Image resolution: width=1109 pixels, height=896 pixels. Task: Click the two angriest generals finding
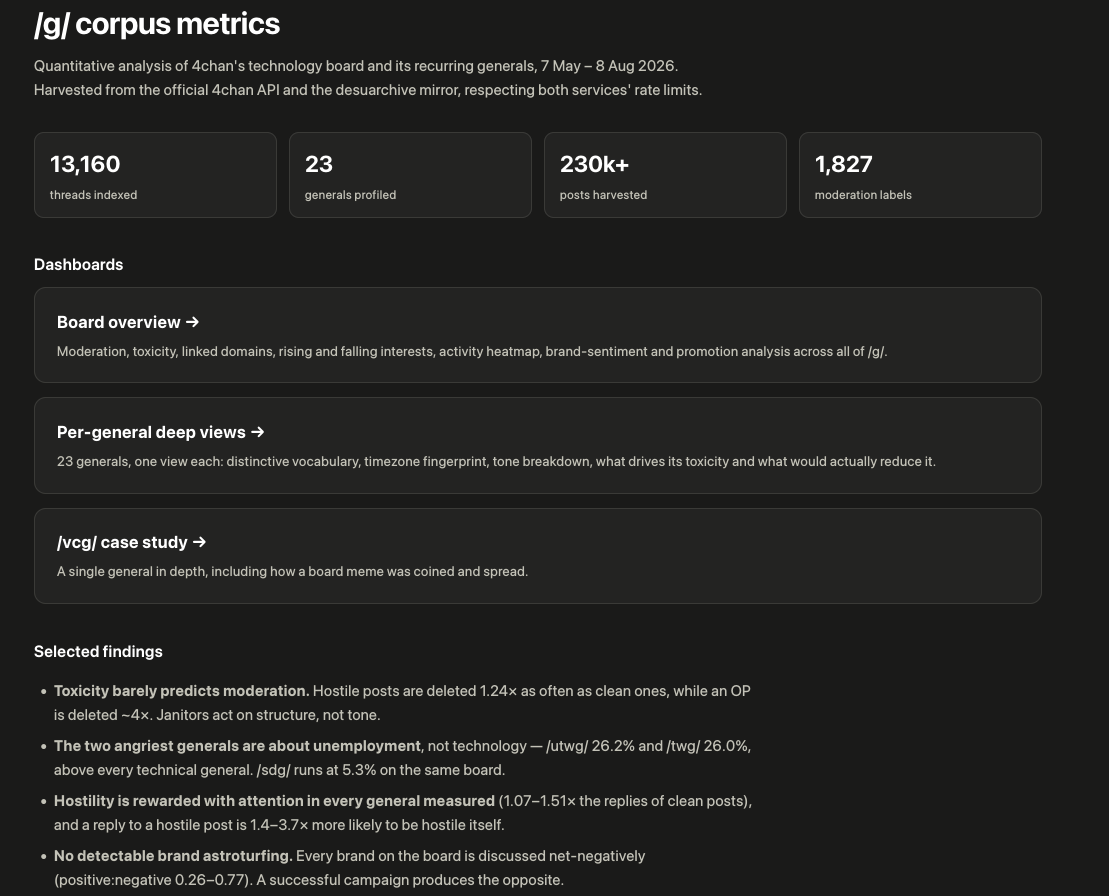click(x=402, y=758)
